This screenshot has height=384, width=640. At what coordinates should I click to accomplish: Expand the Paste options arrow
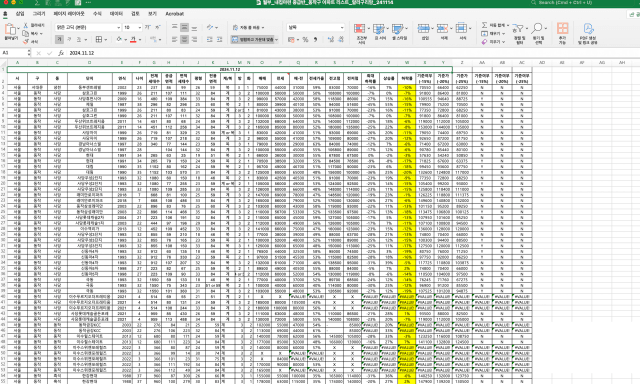pyautogui.click(x=18, y=29)
